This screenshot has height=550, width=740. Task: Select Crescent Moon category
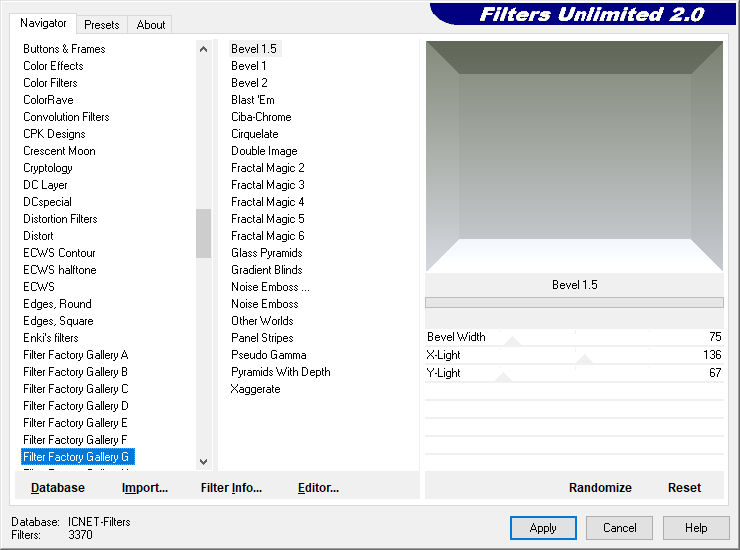coord(59,151)
